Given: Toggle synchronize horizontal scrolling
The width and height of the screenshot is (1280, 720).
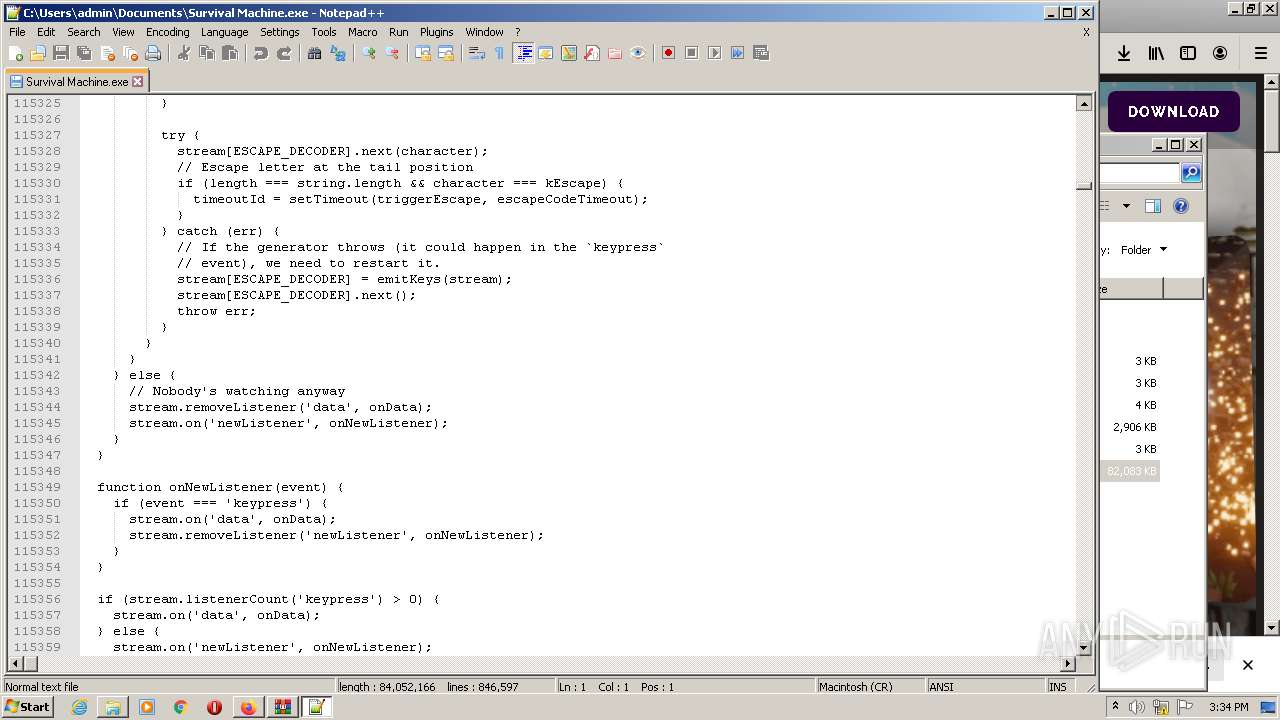Looking at the screenshot, I should tap(446, 53).
